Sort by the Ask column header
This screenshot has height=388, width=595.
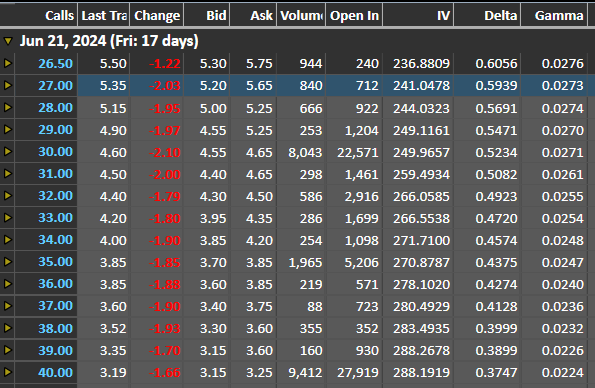(253, 15)
